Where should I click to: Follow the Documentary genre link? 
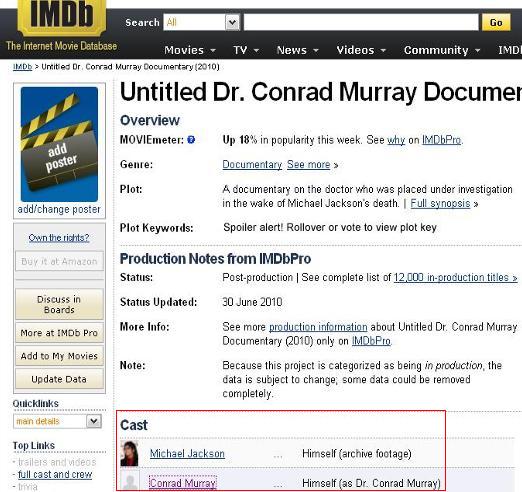tap(252, 165)
